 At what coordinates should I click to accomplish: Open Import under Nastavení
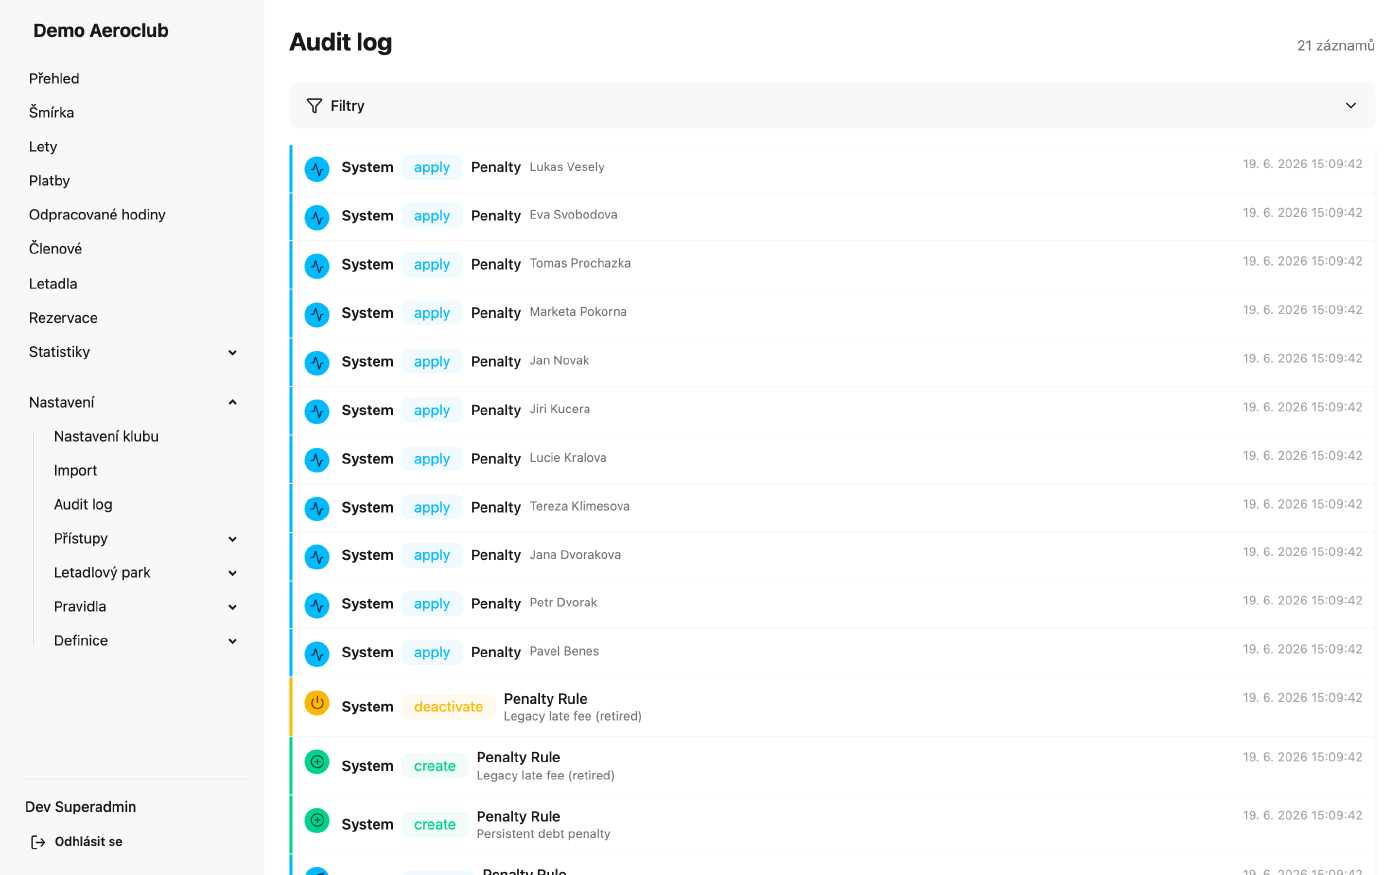(x=75, y=471)
